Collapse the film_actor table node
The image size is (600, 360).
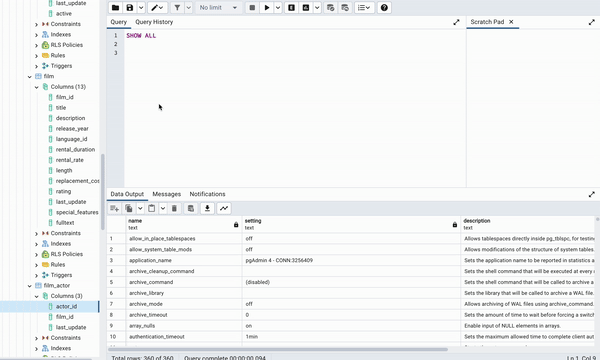[x=29, y=286]
